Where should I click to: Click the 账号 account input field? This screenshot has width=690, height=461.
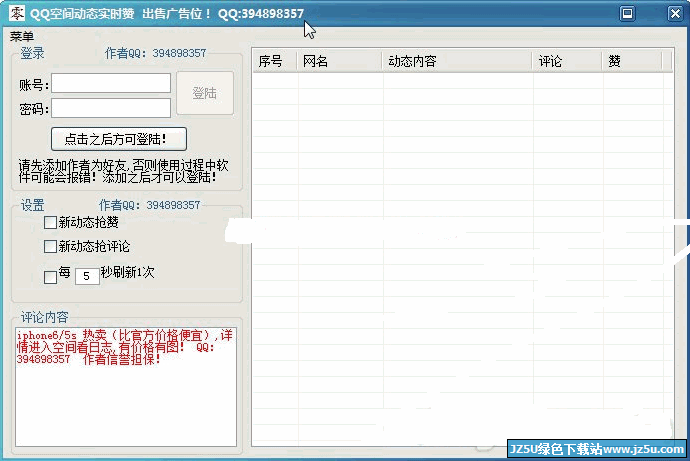(x=111, y=83)
